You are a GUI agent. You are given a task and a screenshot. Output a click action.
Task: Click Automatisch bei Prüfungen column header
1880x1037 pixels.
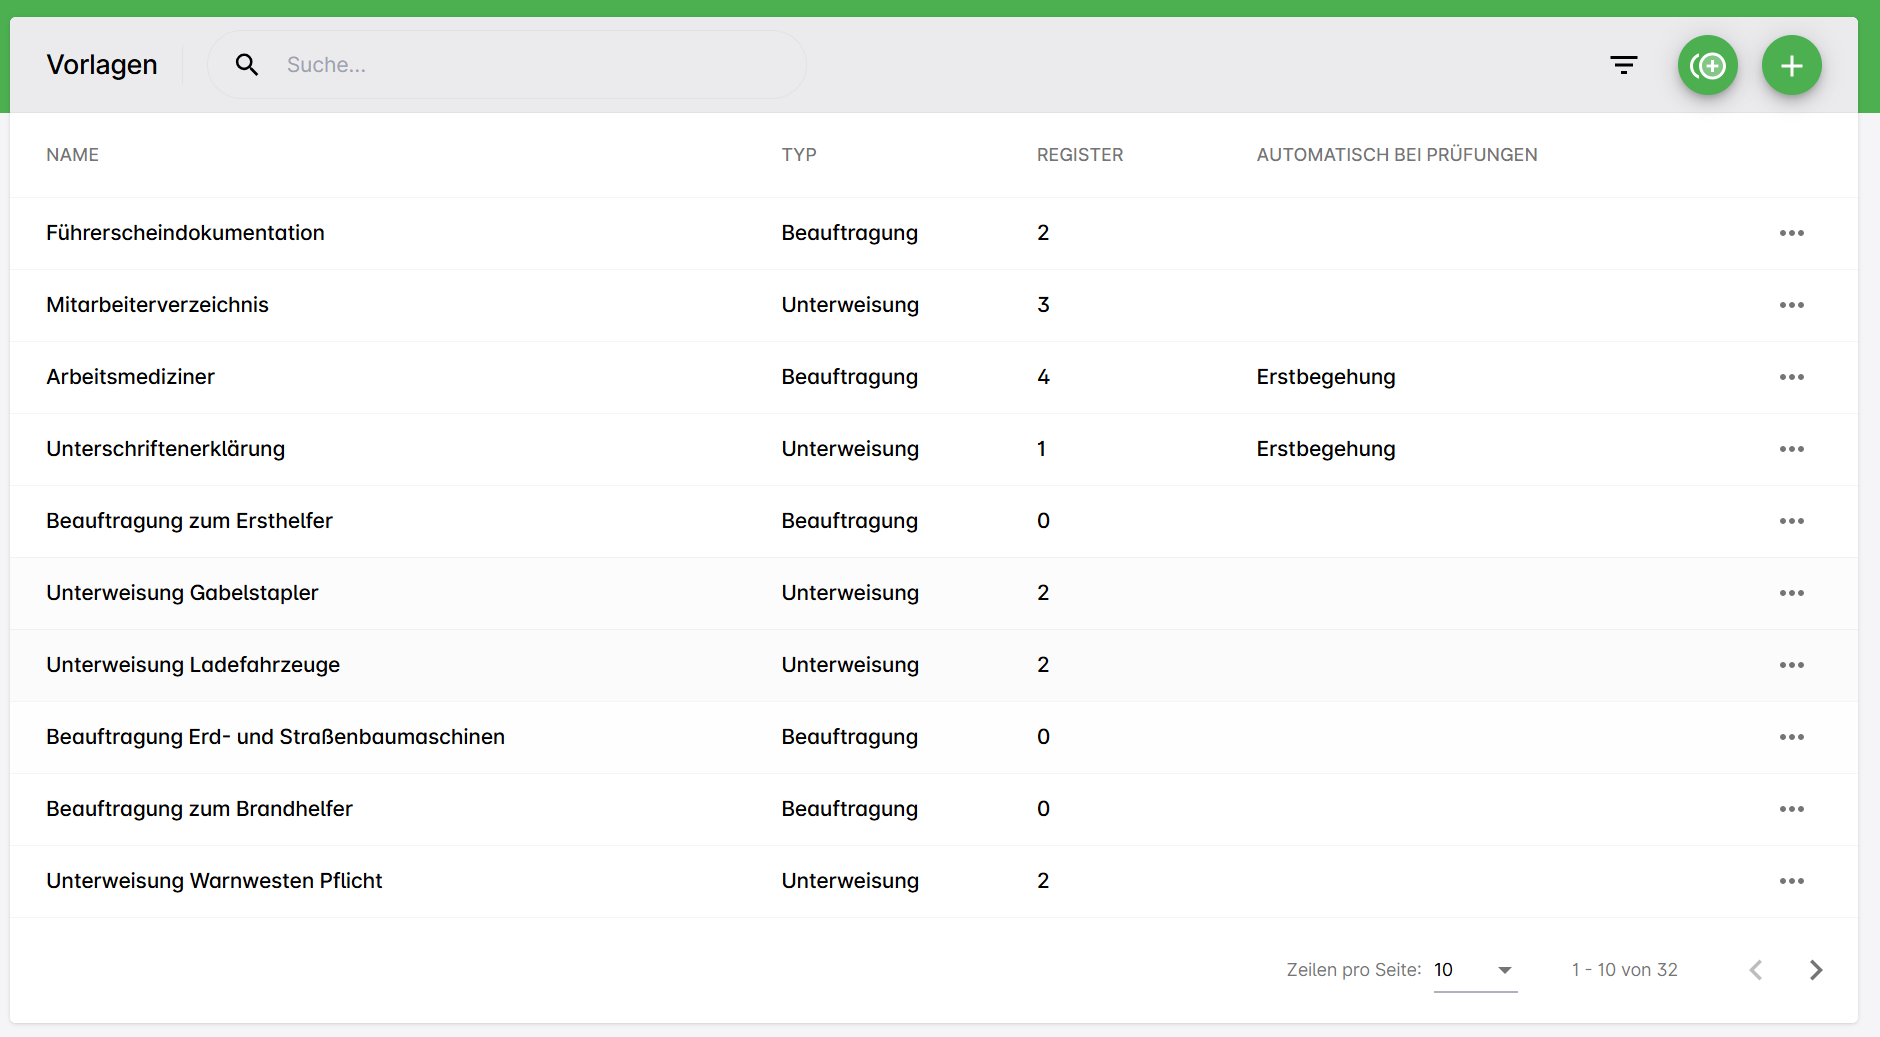1396,155
